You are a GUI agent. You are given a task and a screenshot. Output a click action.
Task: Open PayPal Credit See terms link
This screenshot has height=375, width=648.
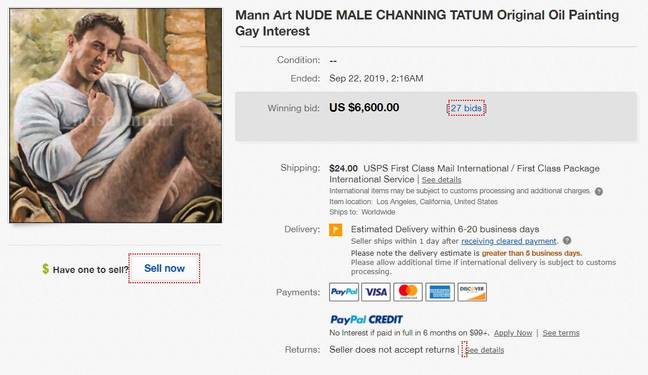pos(561,333)
